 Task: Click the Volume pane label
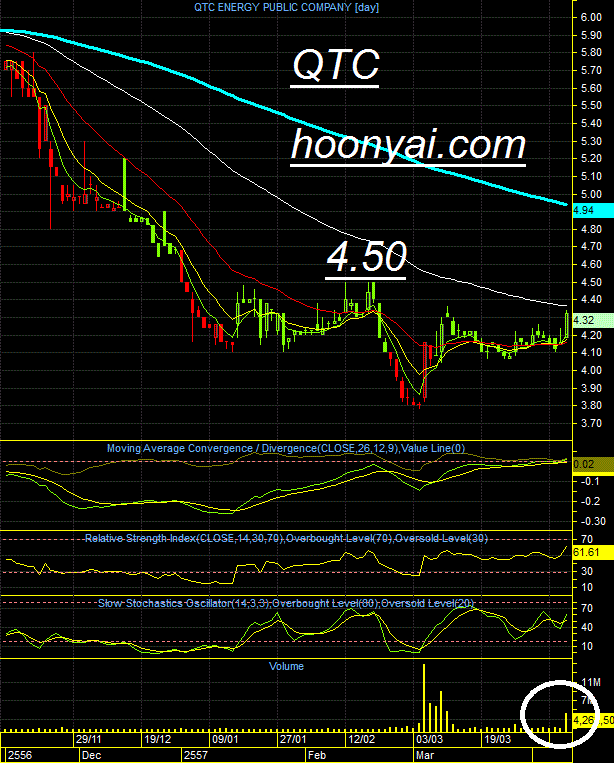(x=286, y=667)
